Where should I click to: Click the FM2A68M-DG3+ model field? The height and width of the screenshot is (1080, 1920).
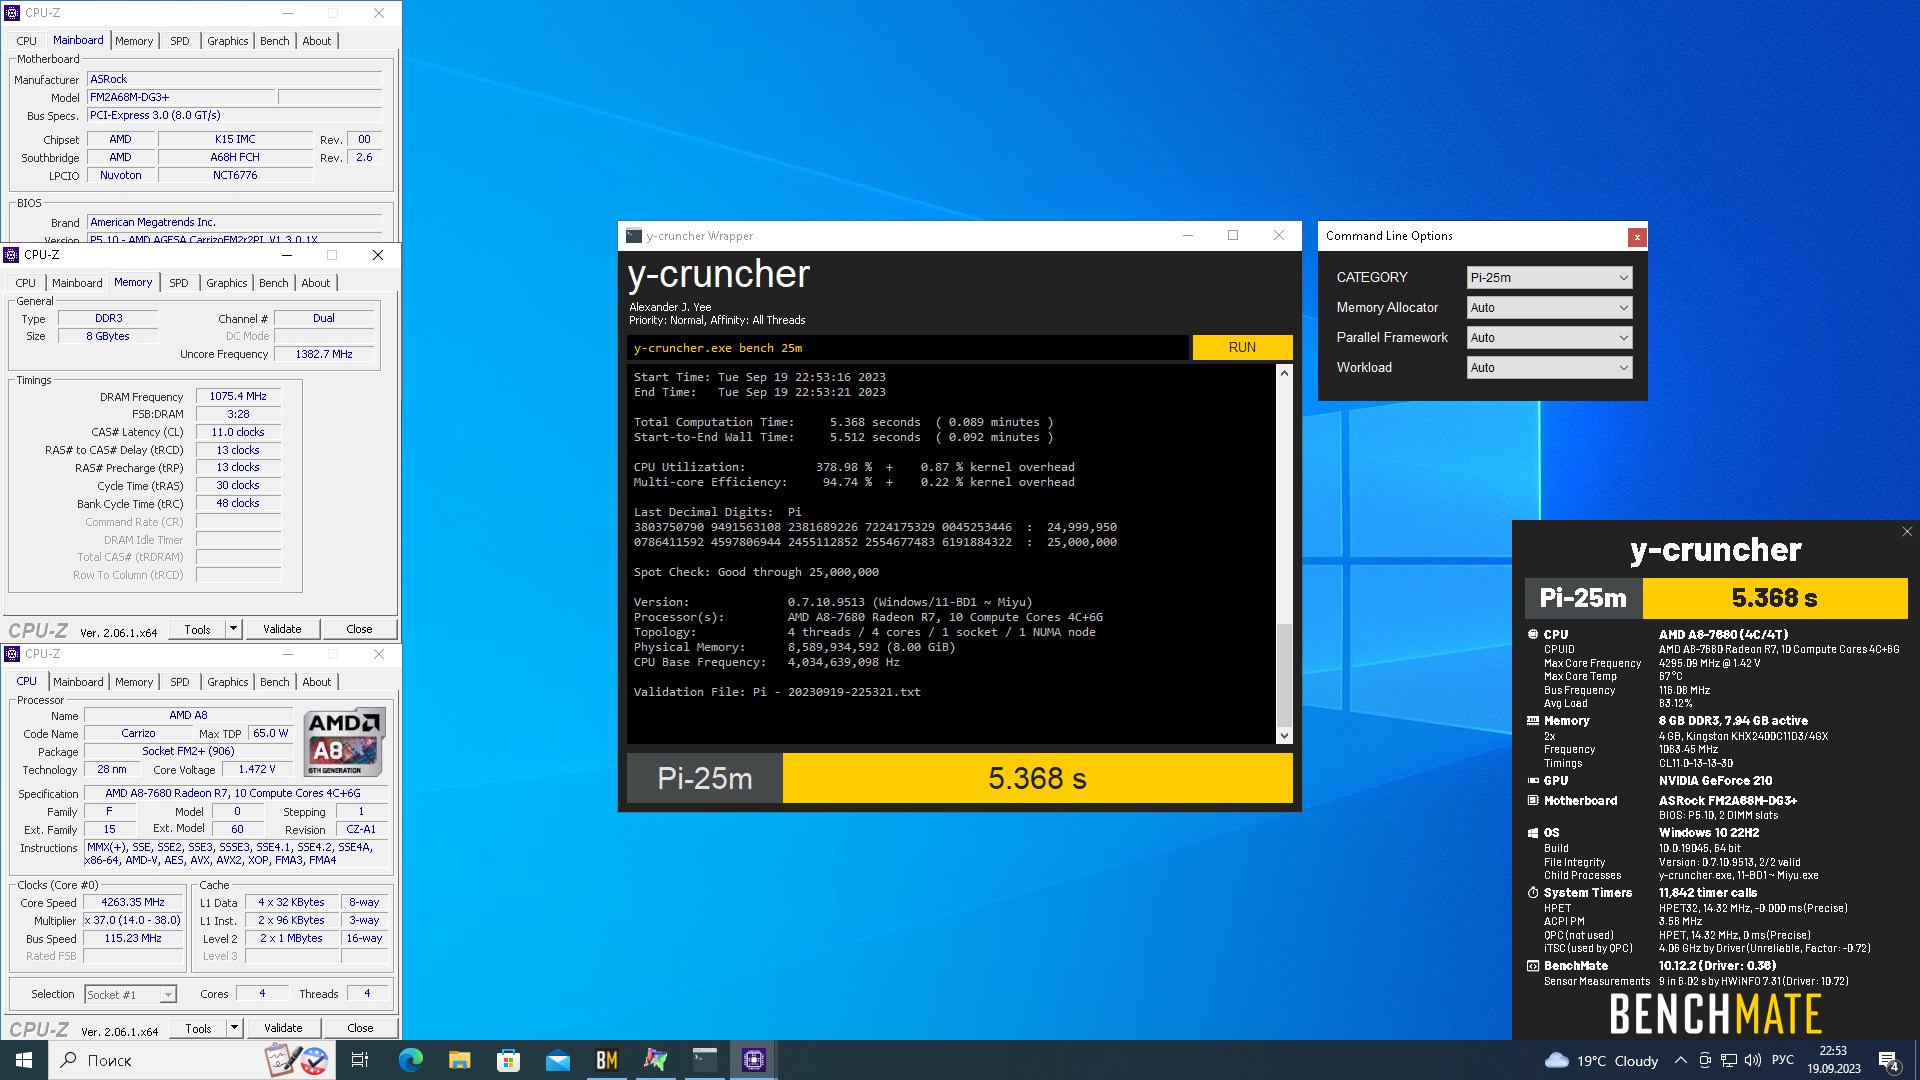pyautogui.click(x=180, y=97)
